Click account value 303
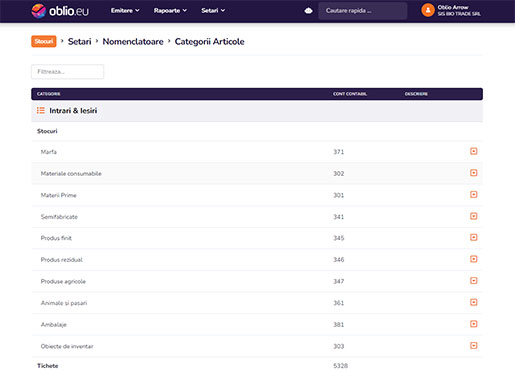515x371 pixels. click(x=338, y=346)
